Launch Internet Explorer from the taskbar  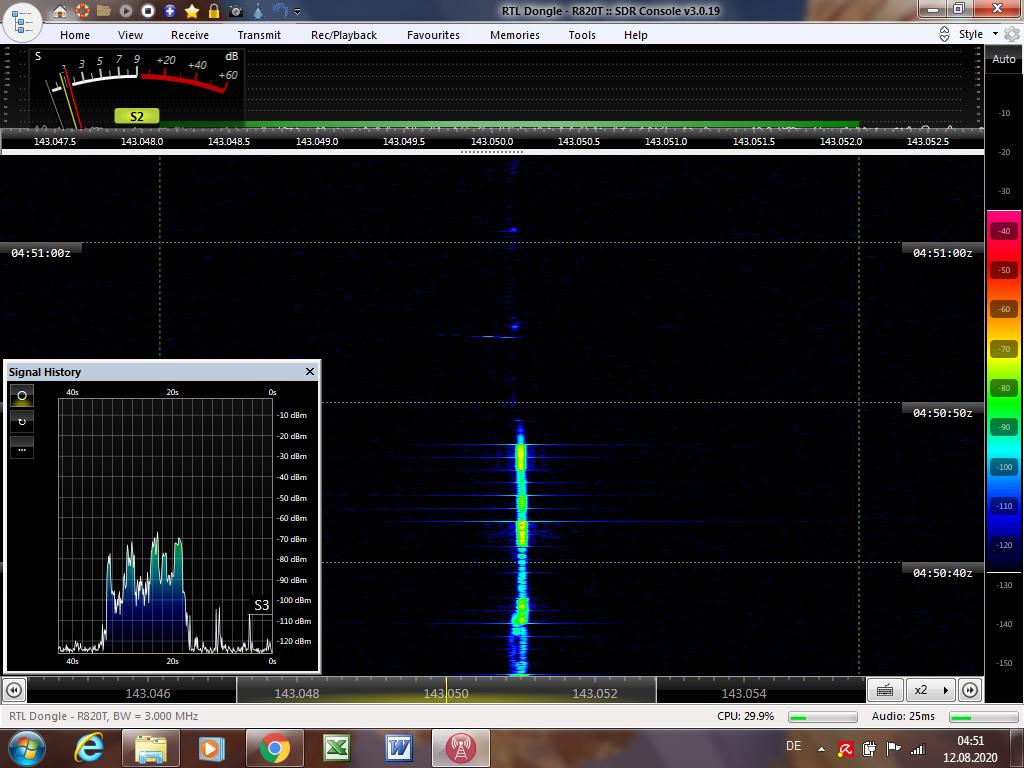90,748
